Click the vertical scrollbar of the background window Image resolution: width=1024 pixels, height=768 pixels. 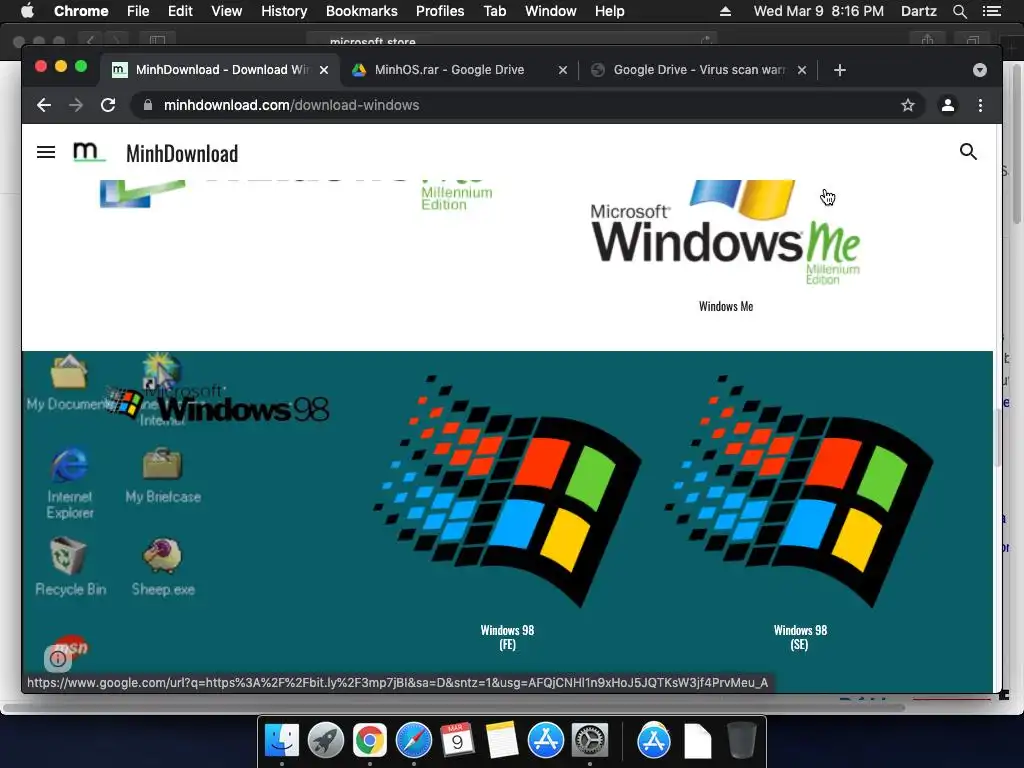coord(1017,142)
